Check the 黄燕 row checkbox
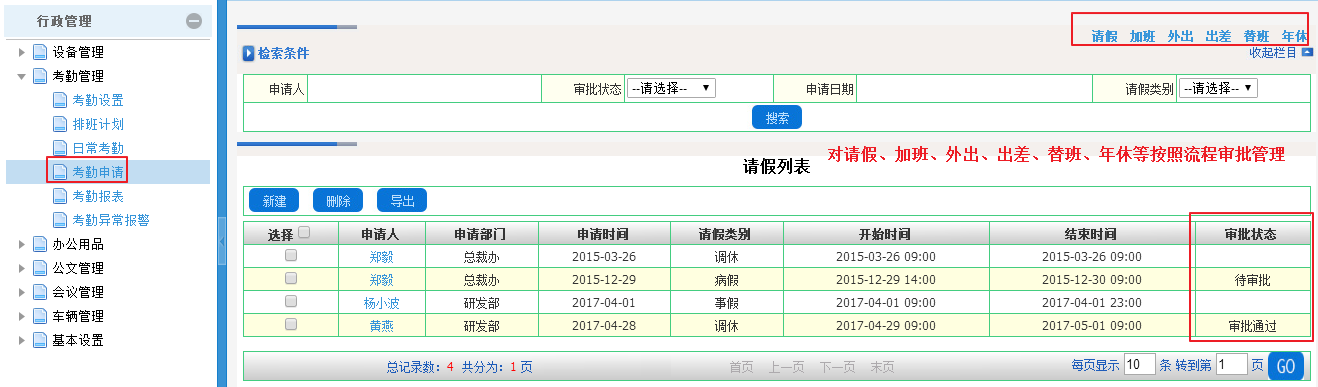This screenshot has width=1318, height=387. pyautogui.click(x=291, y=324)
